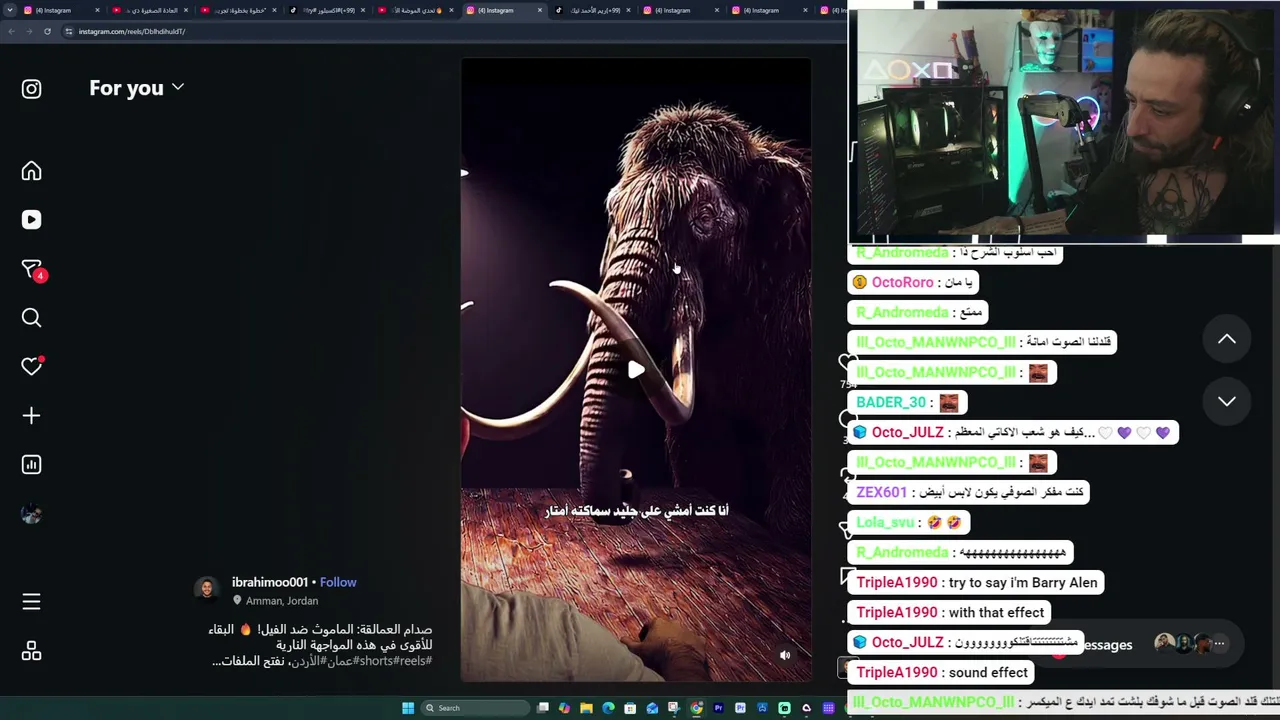The width and height of the screenshot is (1280, 720).
Task: Open Google Chrome from the taskbar
Action: click(697, 708)
